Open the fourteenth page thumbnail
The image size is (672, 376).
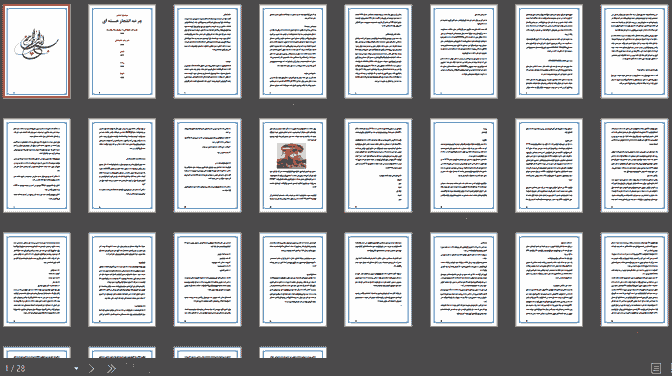point(464,165)
